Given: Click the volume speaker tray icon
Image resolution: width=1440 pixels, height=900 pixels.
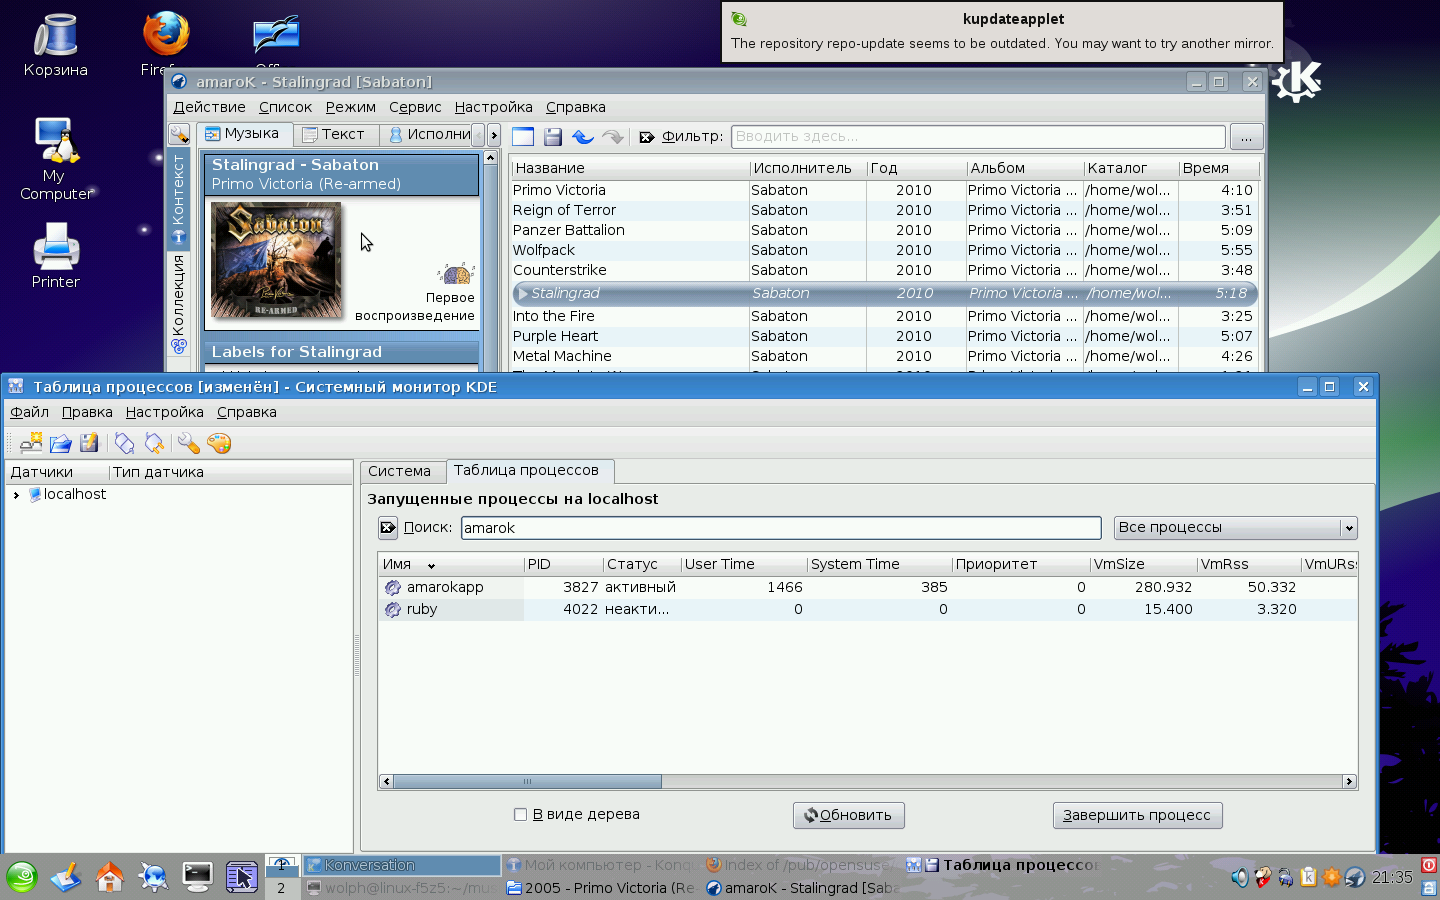Looking at the screenshot, I should (x=1240, y=878).
